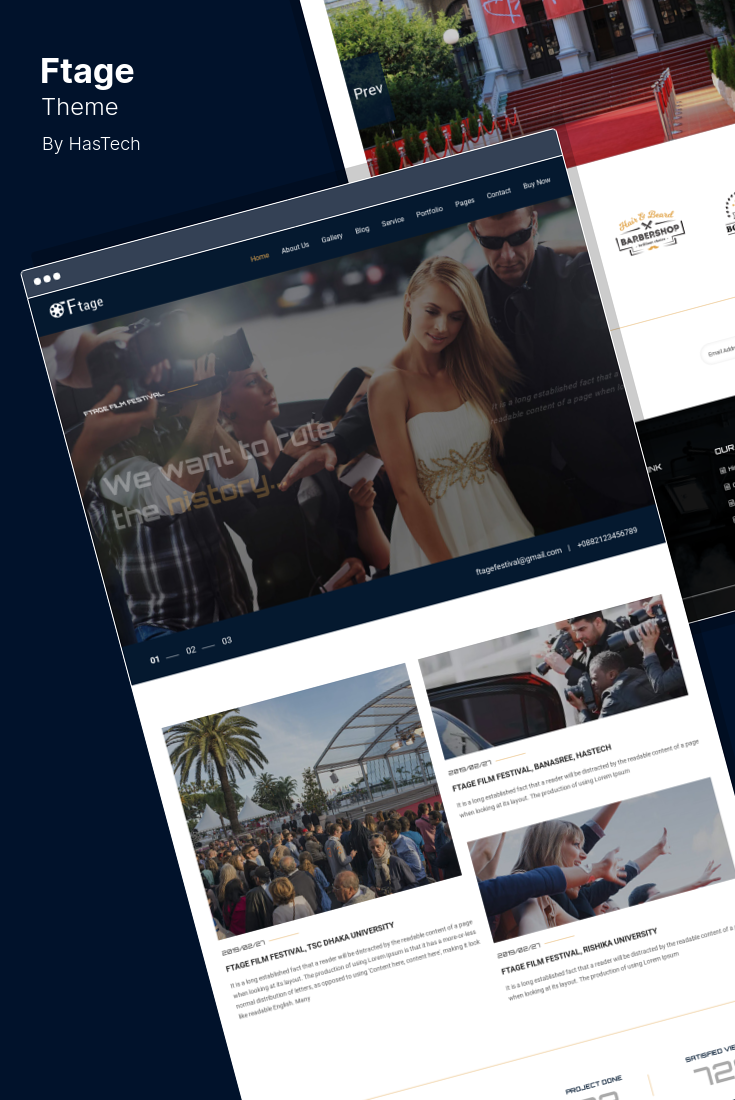Select the Service menu item
The width and height of the screenshot is (735, 1100).
[x=393, y=221]
